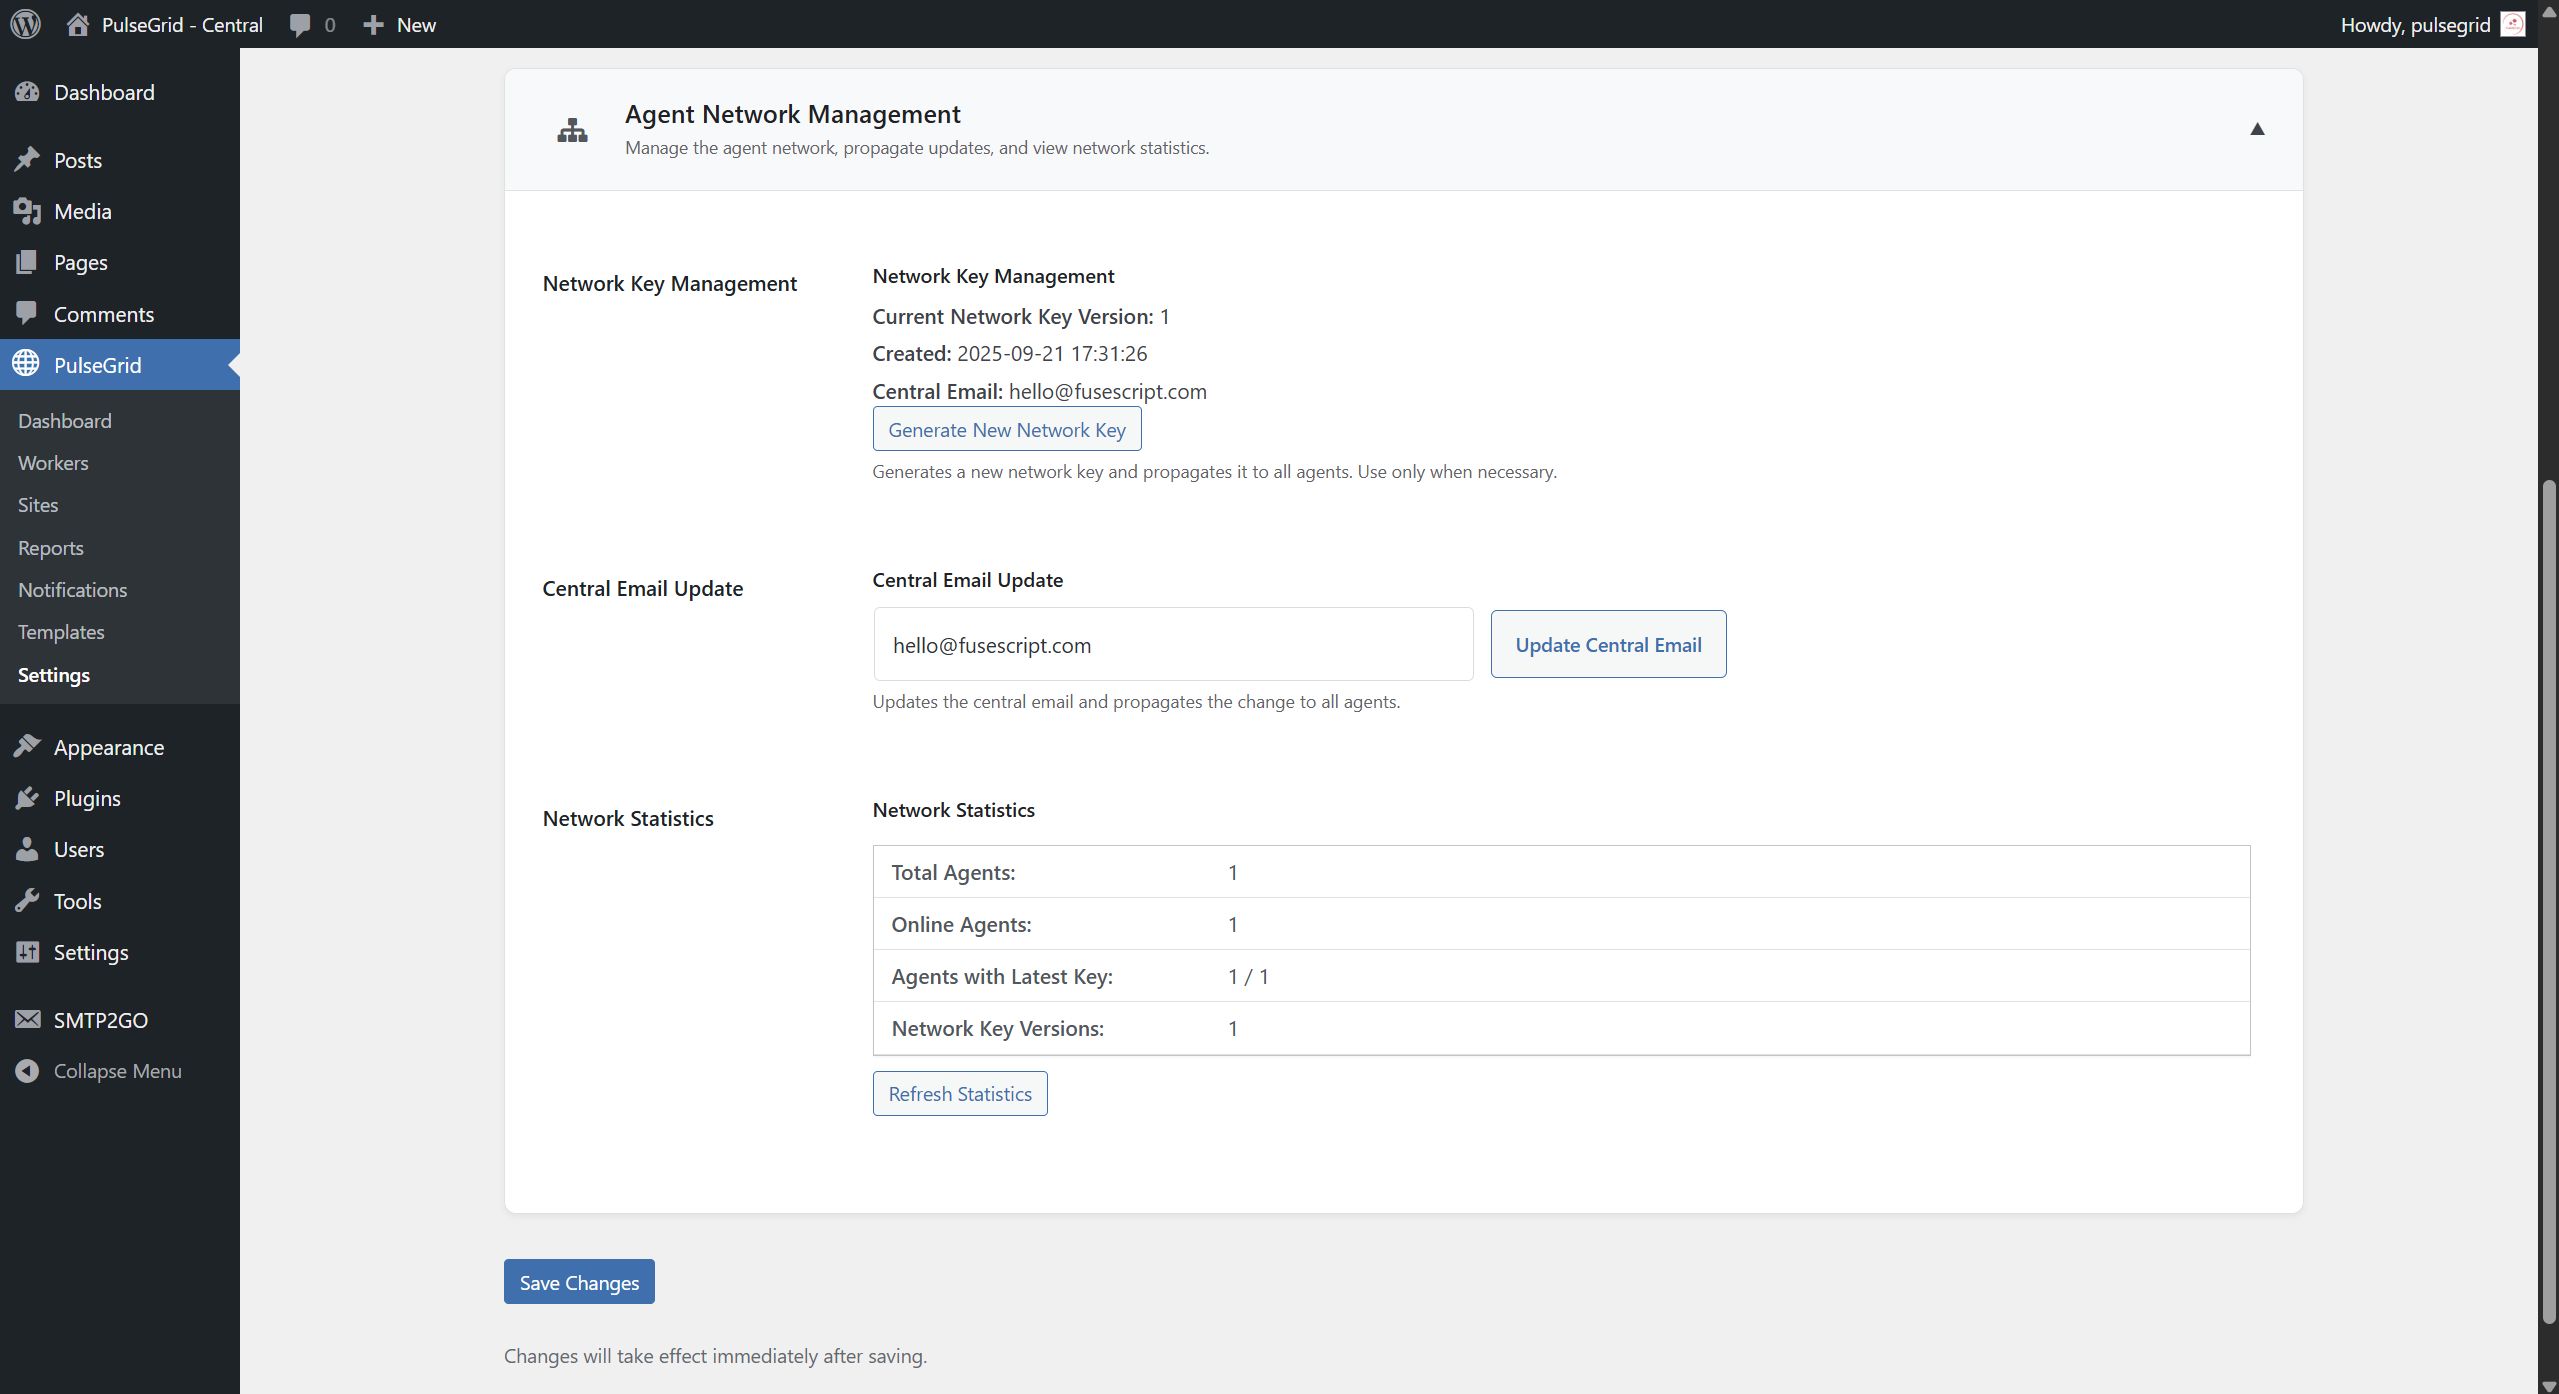The width and height of the screenshot is (2559, 1394).
Task: Click the Tools wrench icon
Action: (x=27, y=901)
